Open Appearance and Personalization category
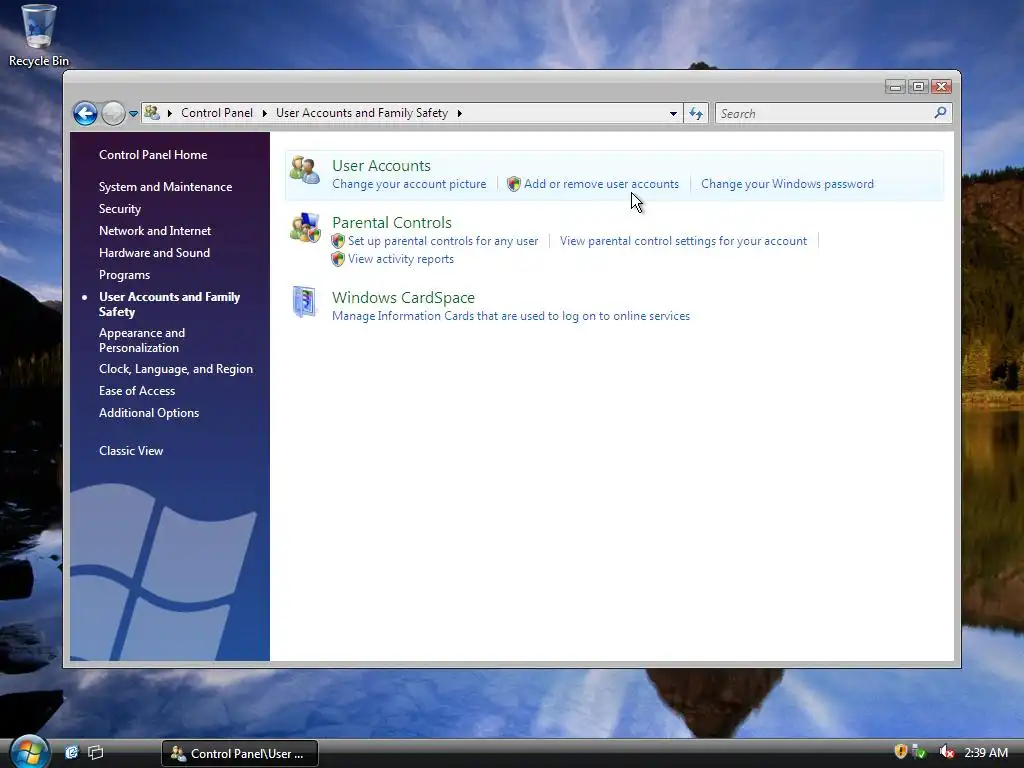Viewport: 1024px width, 768px height. [x=142, y=340]
